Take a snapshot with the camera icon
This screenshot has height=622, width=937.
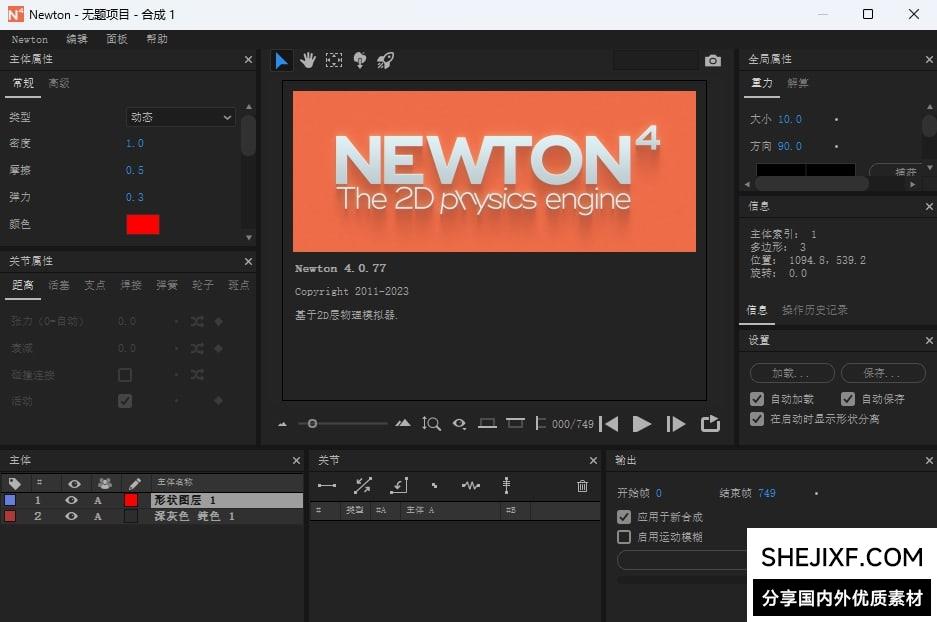click(712, 61)
